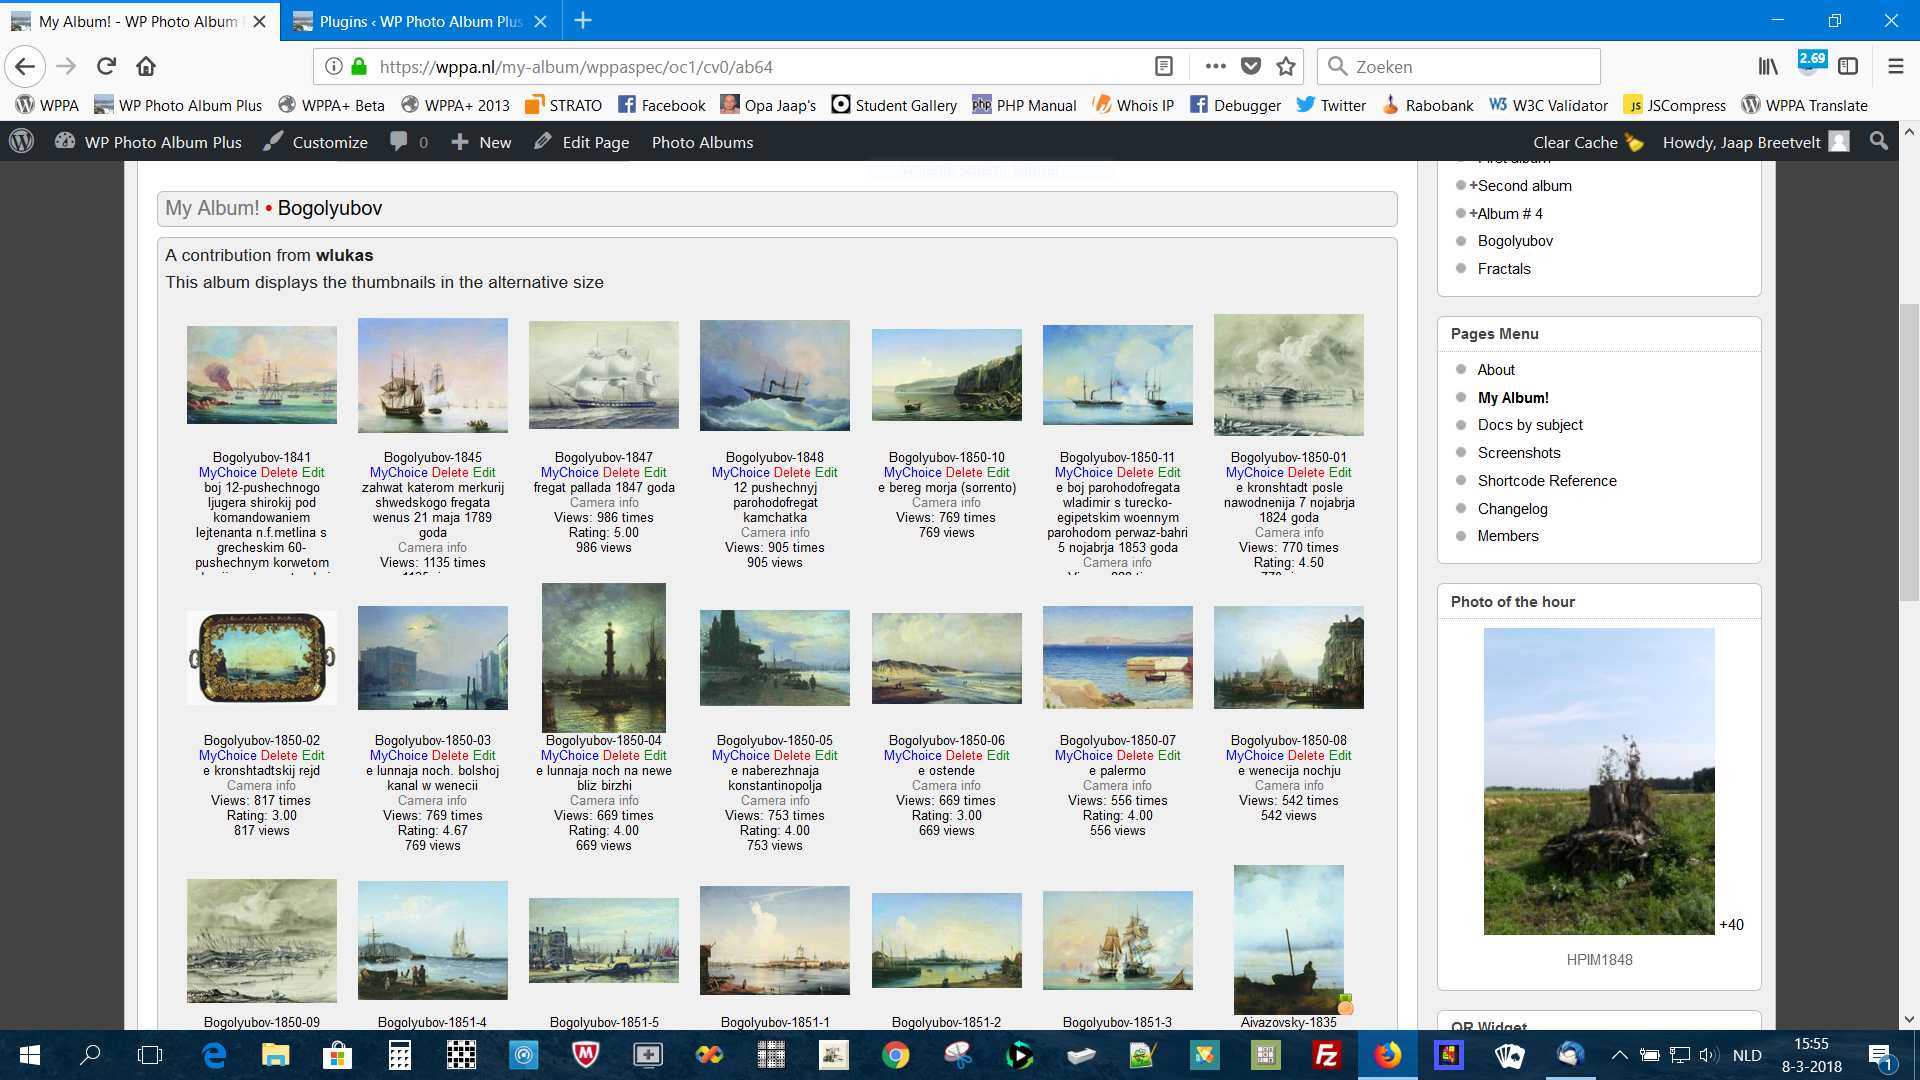Click Edit under Bogolyubov-1850-08

(x=1340, y=756)
